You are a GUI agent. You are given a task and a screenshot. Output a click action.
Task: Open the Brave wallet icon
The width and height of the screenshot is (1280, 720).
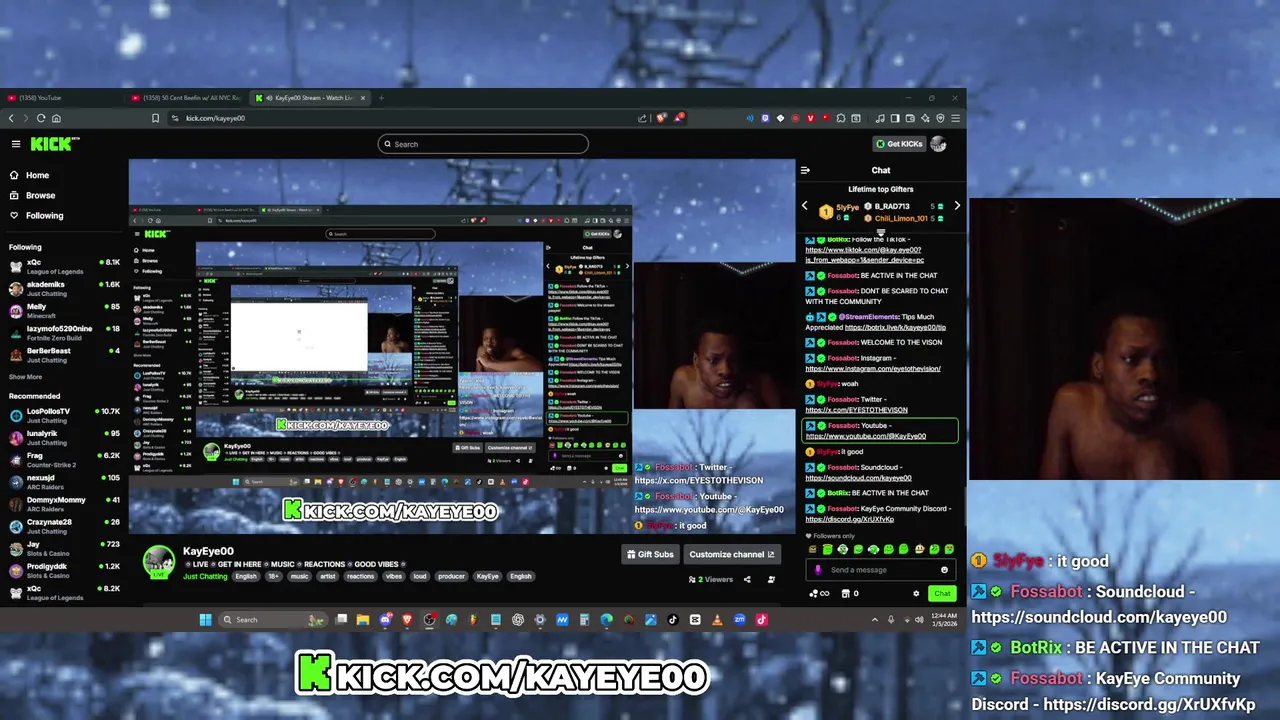coord(910,118)
